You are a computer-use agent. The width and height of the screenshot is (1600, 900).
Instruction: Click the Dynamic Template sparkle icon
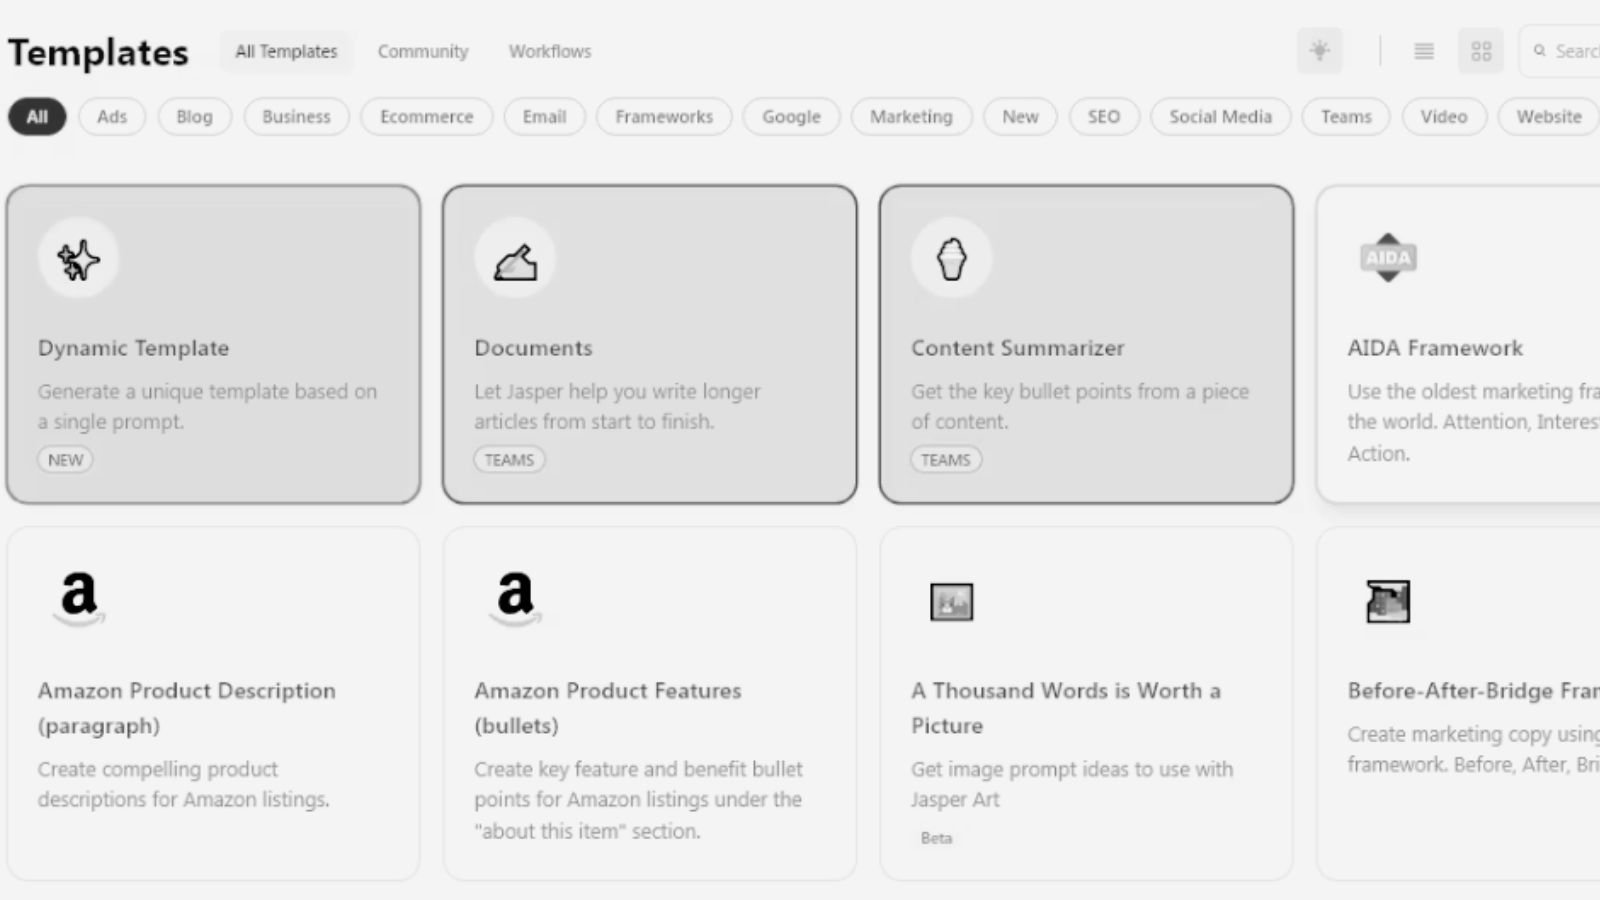(78, 260)
